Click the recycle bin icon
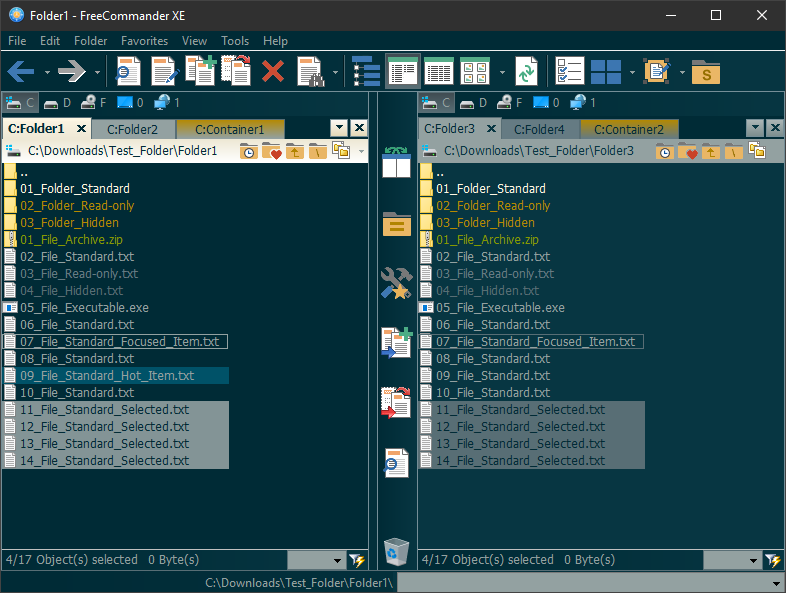The width and height of the screenshot is (786, 593). (x=396, y=551)
